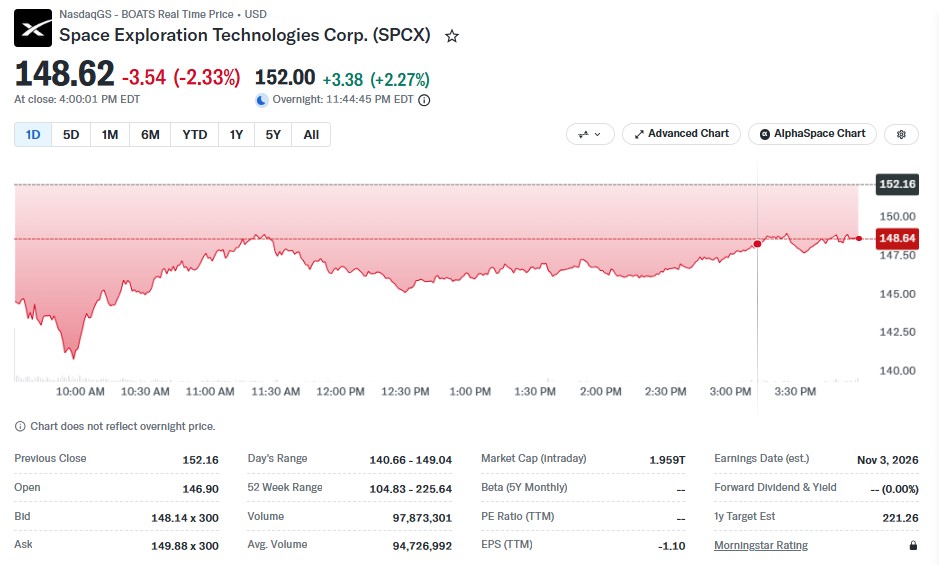This screenshot has width=939, height=565.
Task: Click the 12:00 PM axis label
Action: click(x=340, y=391)
